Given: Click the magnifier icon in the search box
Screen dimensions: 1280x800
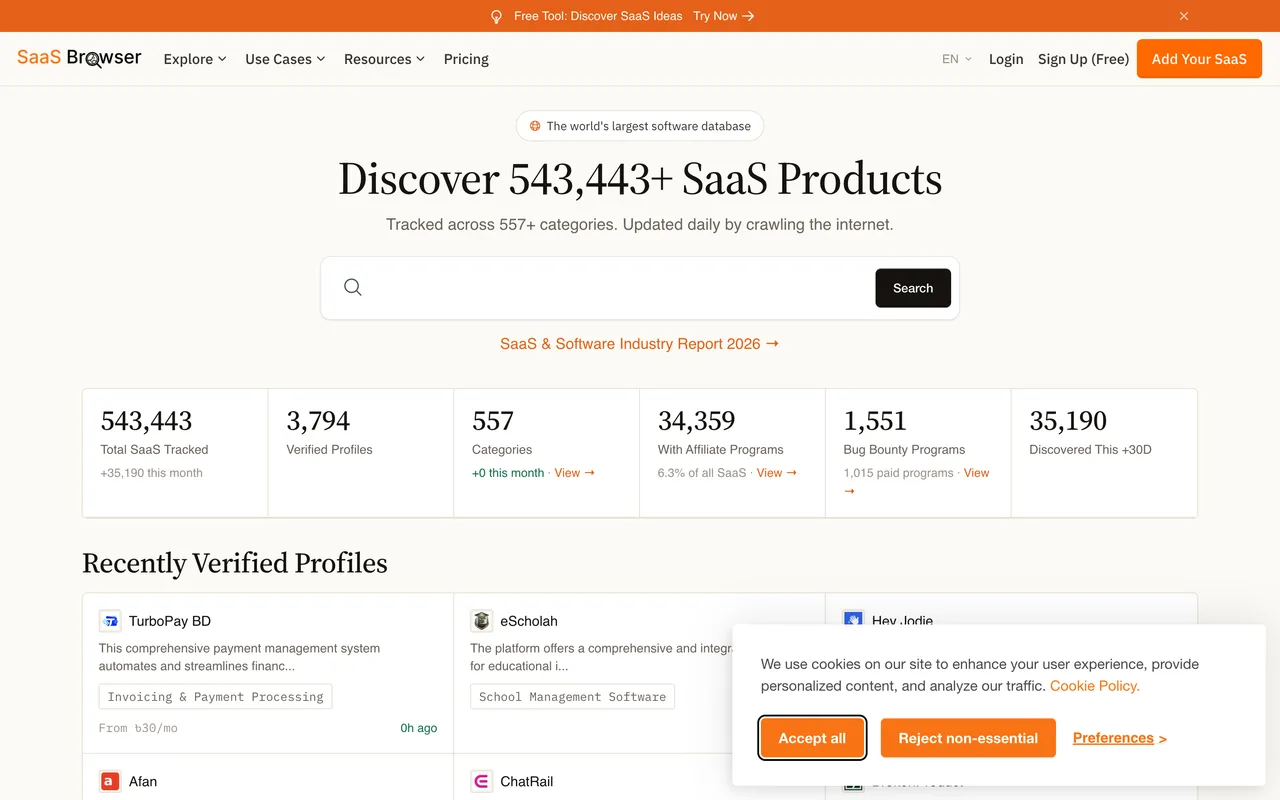Looking at the screenshot, I should click(353, 287).
